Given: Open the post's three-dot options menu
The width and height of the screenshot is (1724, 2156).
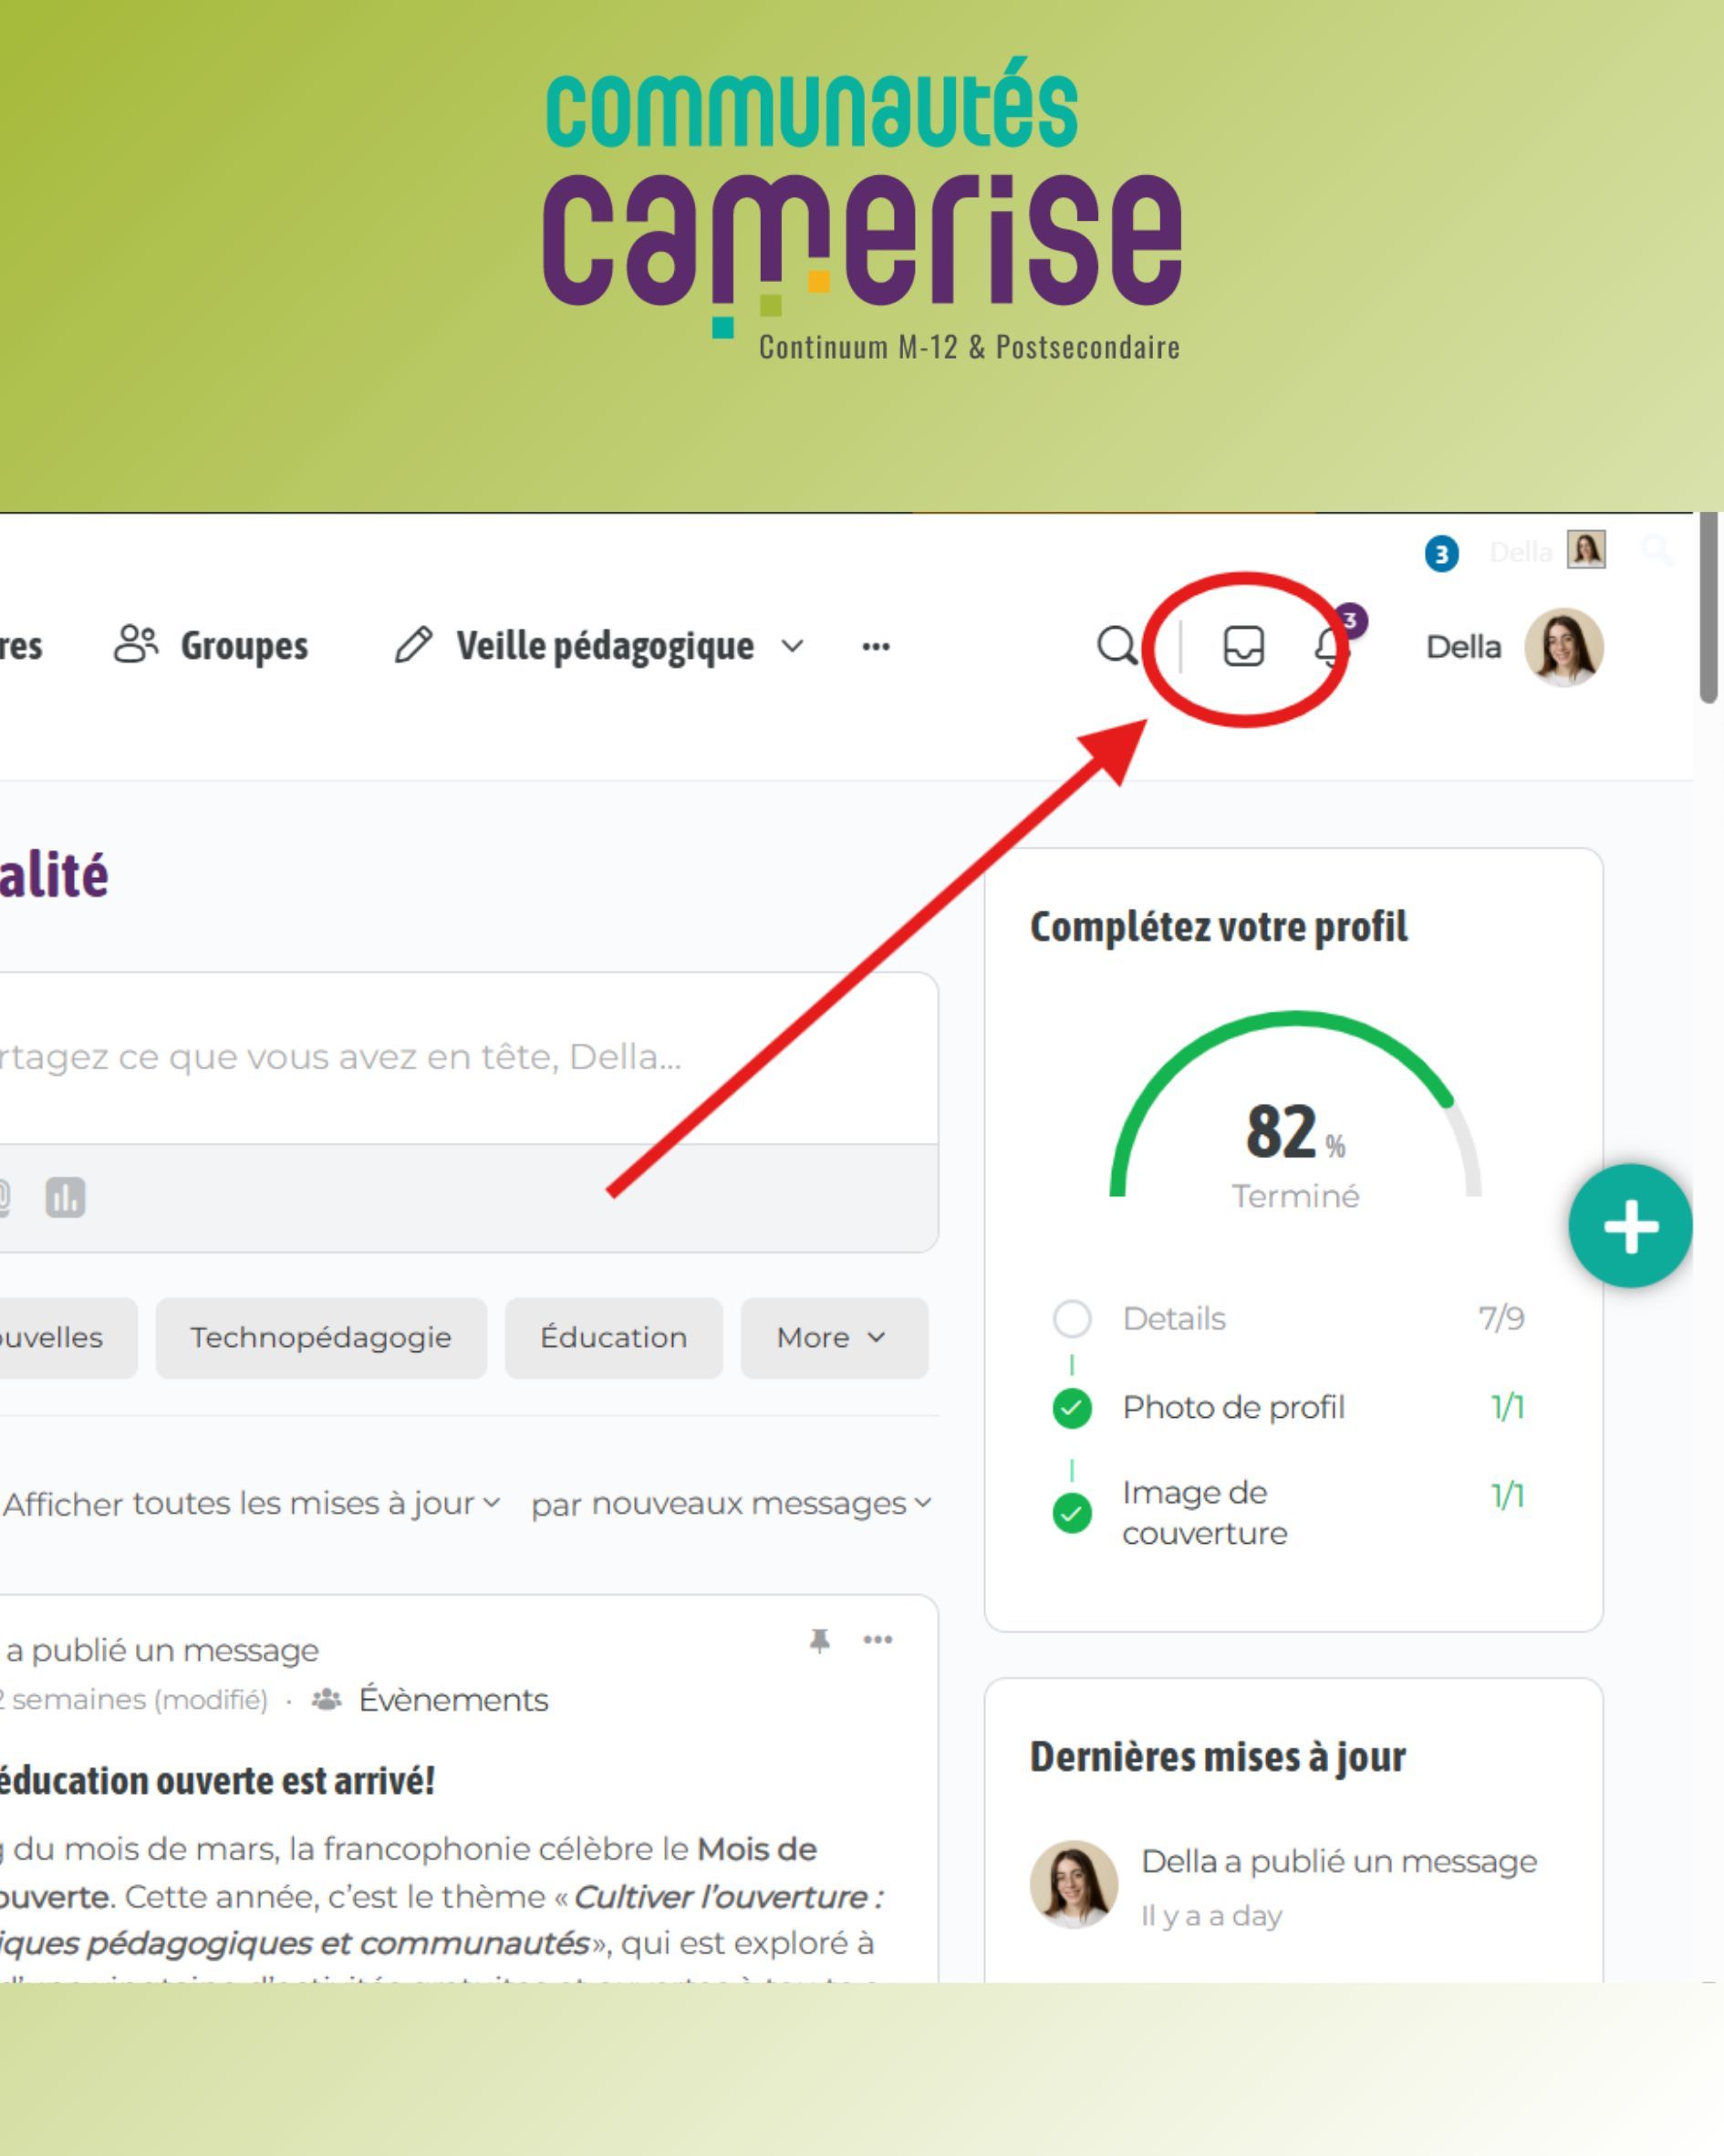Looking at the screenshot, I should coord(878,1639).
